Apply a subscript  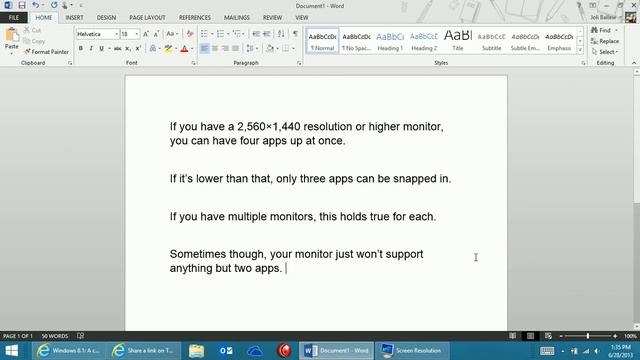pyautogui.click(x=128, y=49)
